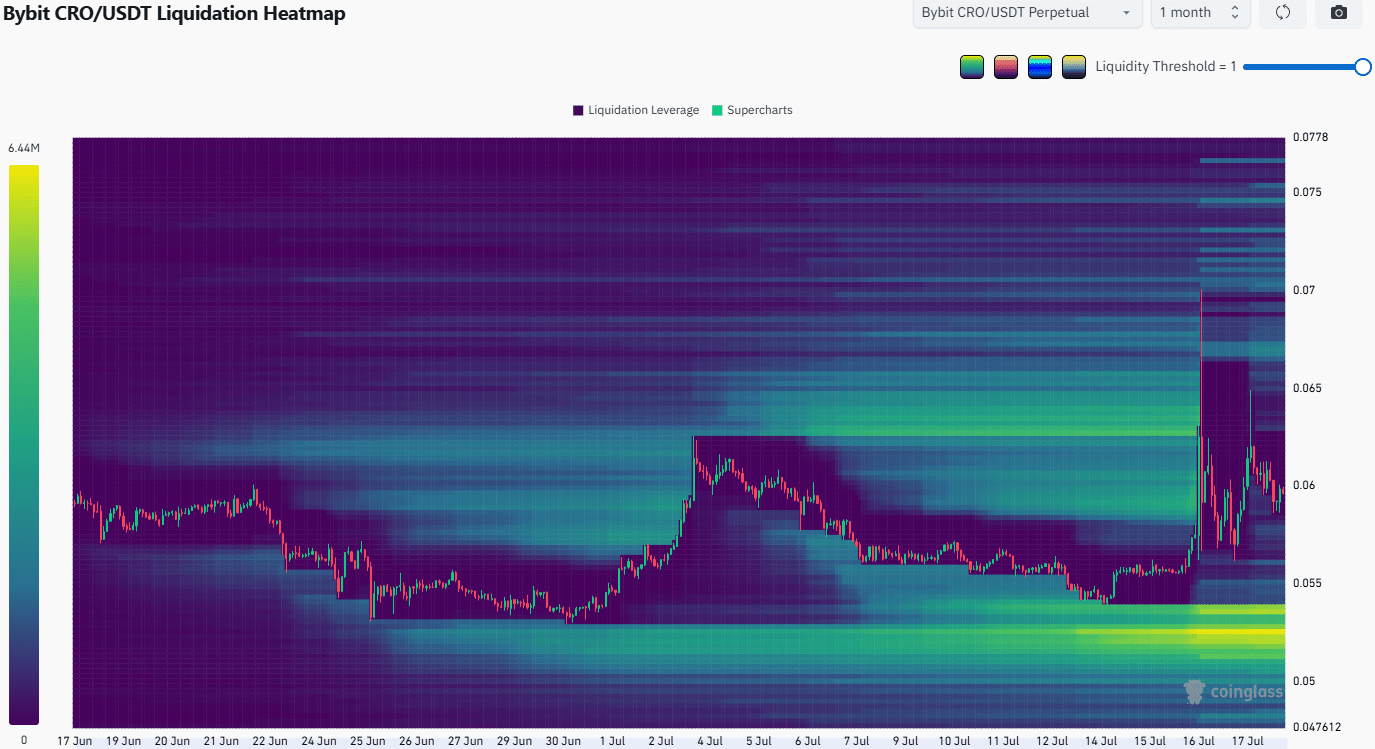Click the 10 Jul date label
The height and width of the screenshot is (749, 1375).
[x=954, y=741]
